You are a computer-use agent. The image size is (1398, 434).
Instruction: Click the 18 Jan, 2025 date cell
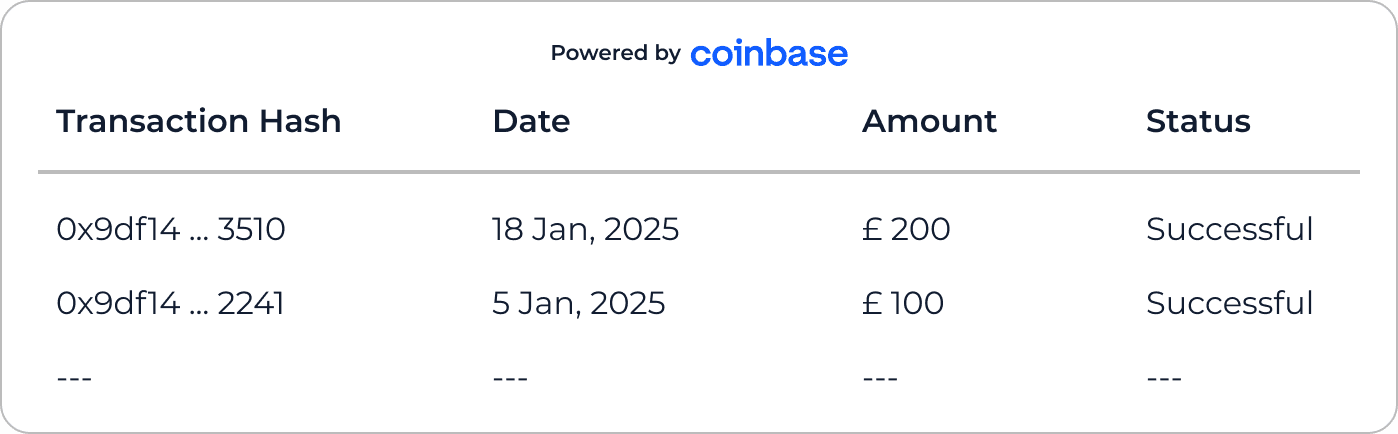586,230
